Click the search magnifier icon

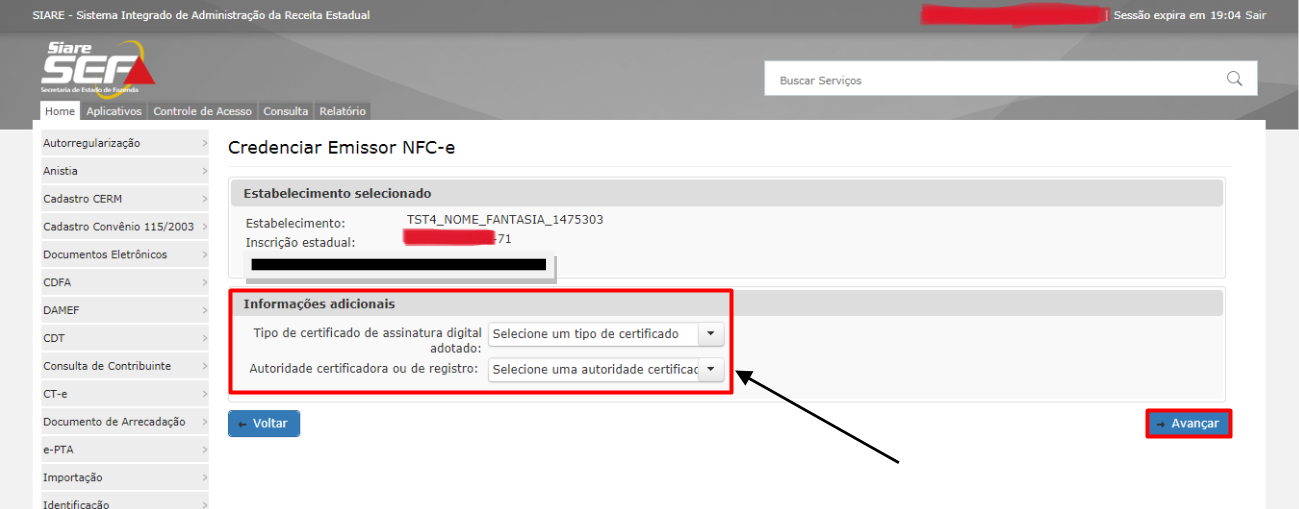coord(1234,79)
